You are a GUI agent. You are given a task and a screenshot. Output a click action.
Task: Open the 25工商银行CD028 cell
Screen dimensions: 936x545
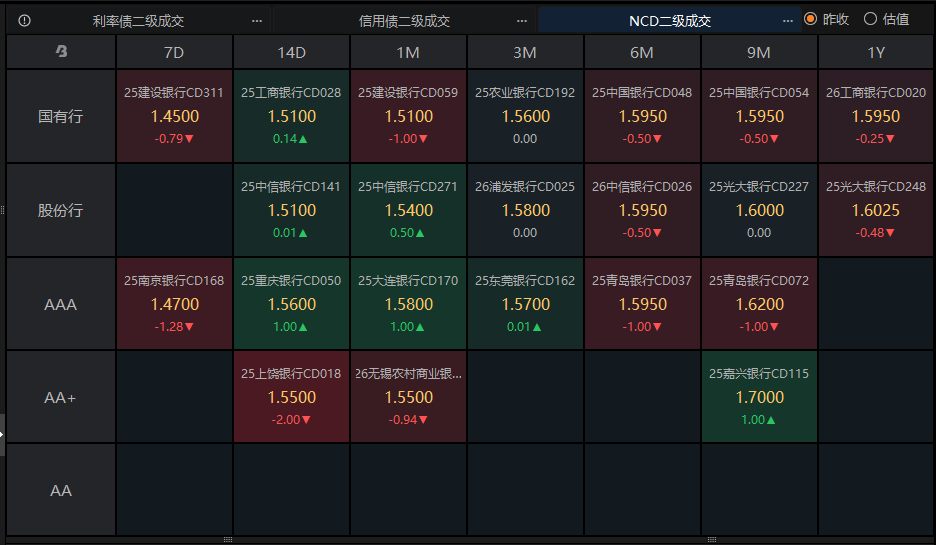[x=291, y=116]
